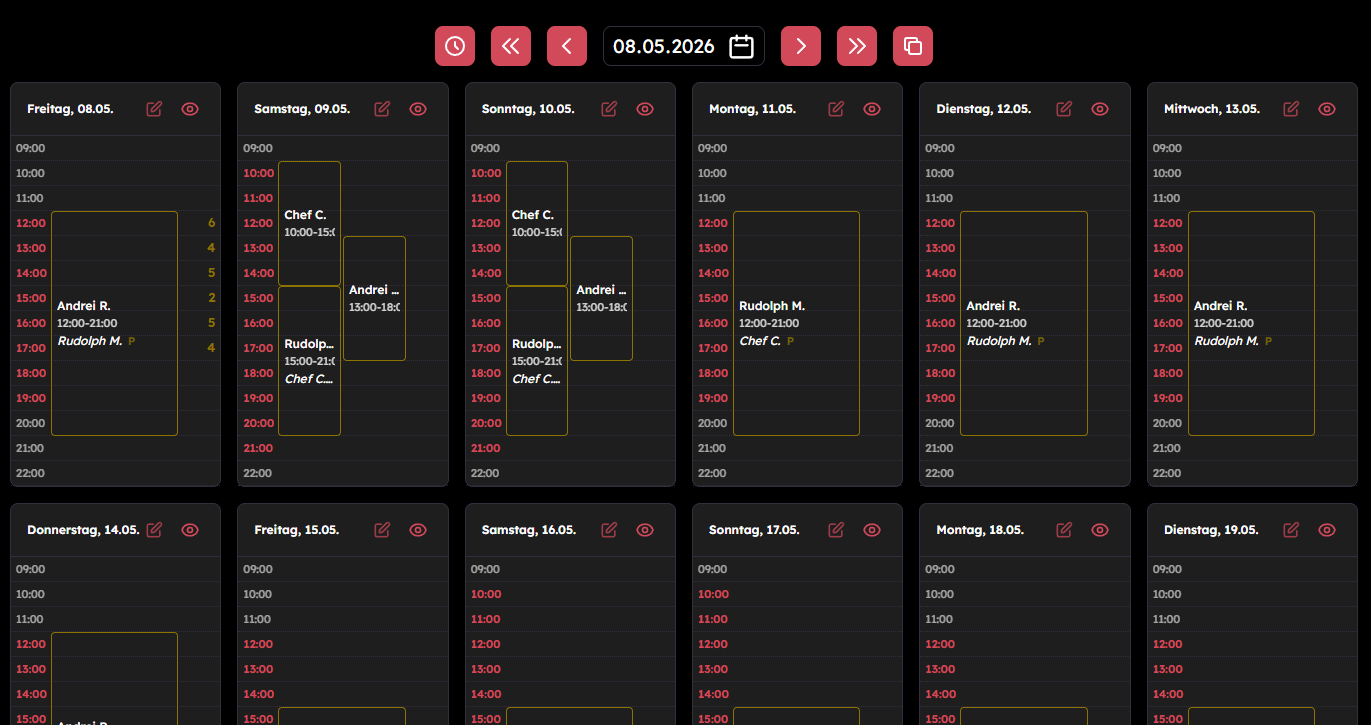Toggle the eye icon for Samstag, 16.05.
1371x725 pixels.
pos(645,530)
